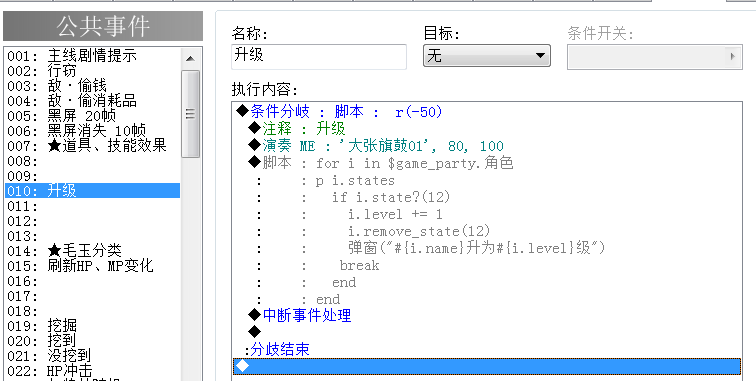This screenshot has height=381, width=756.
Task: Click the common events list scrollbar thumb
Action: (190, 113)
